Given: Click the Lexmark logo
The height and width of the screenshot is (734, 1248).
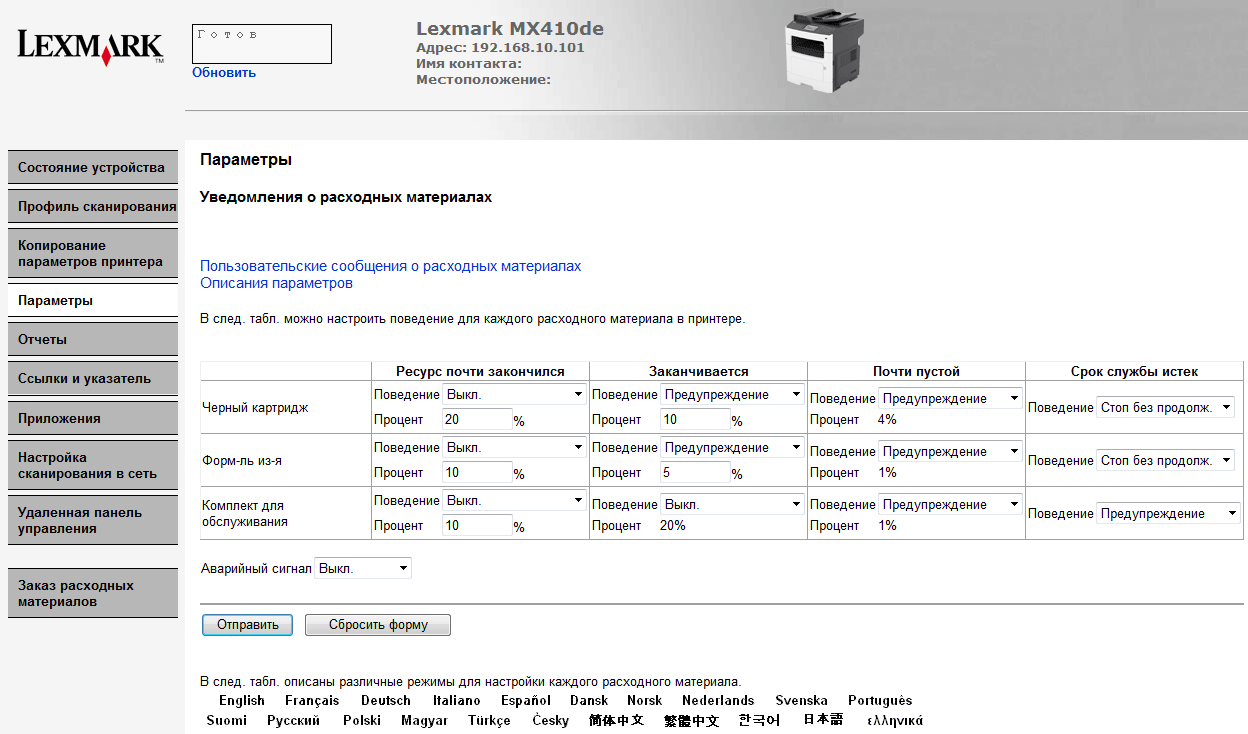Looking at the screenshot, I should pos(90,47).
